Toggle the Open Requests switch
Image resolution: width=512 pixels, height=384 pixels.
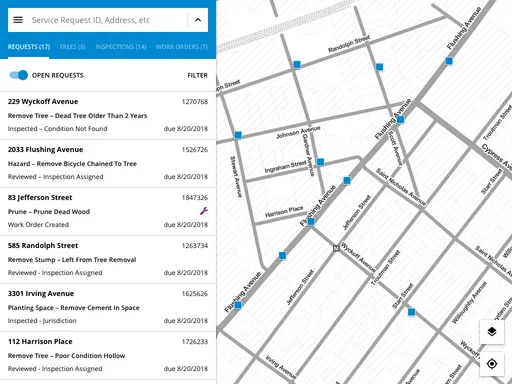(19, 75)
